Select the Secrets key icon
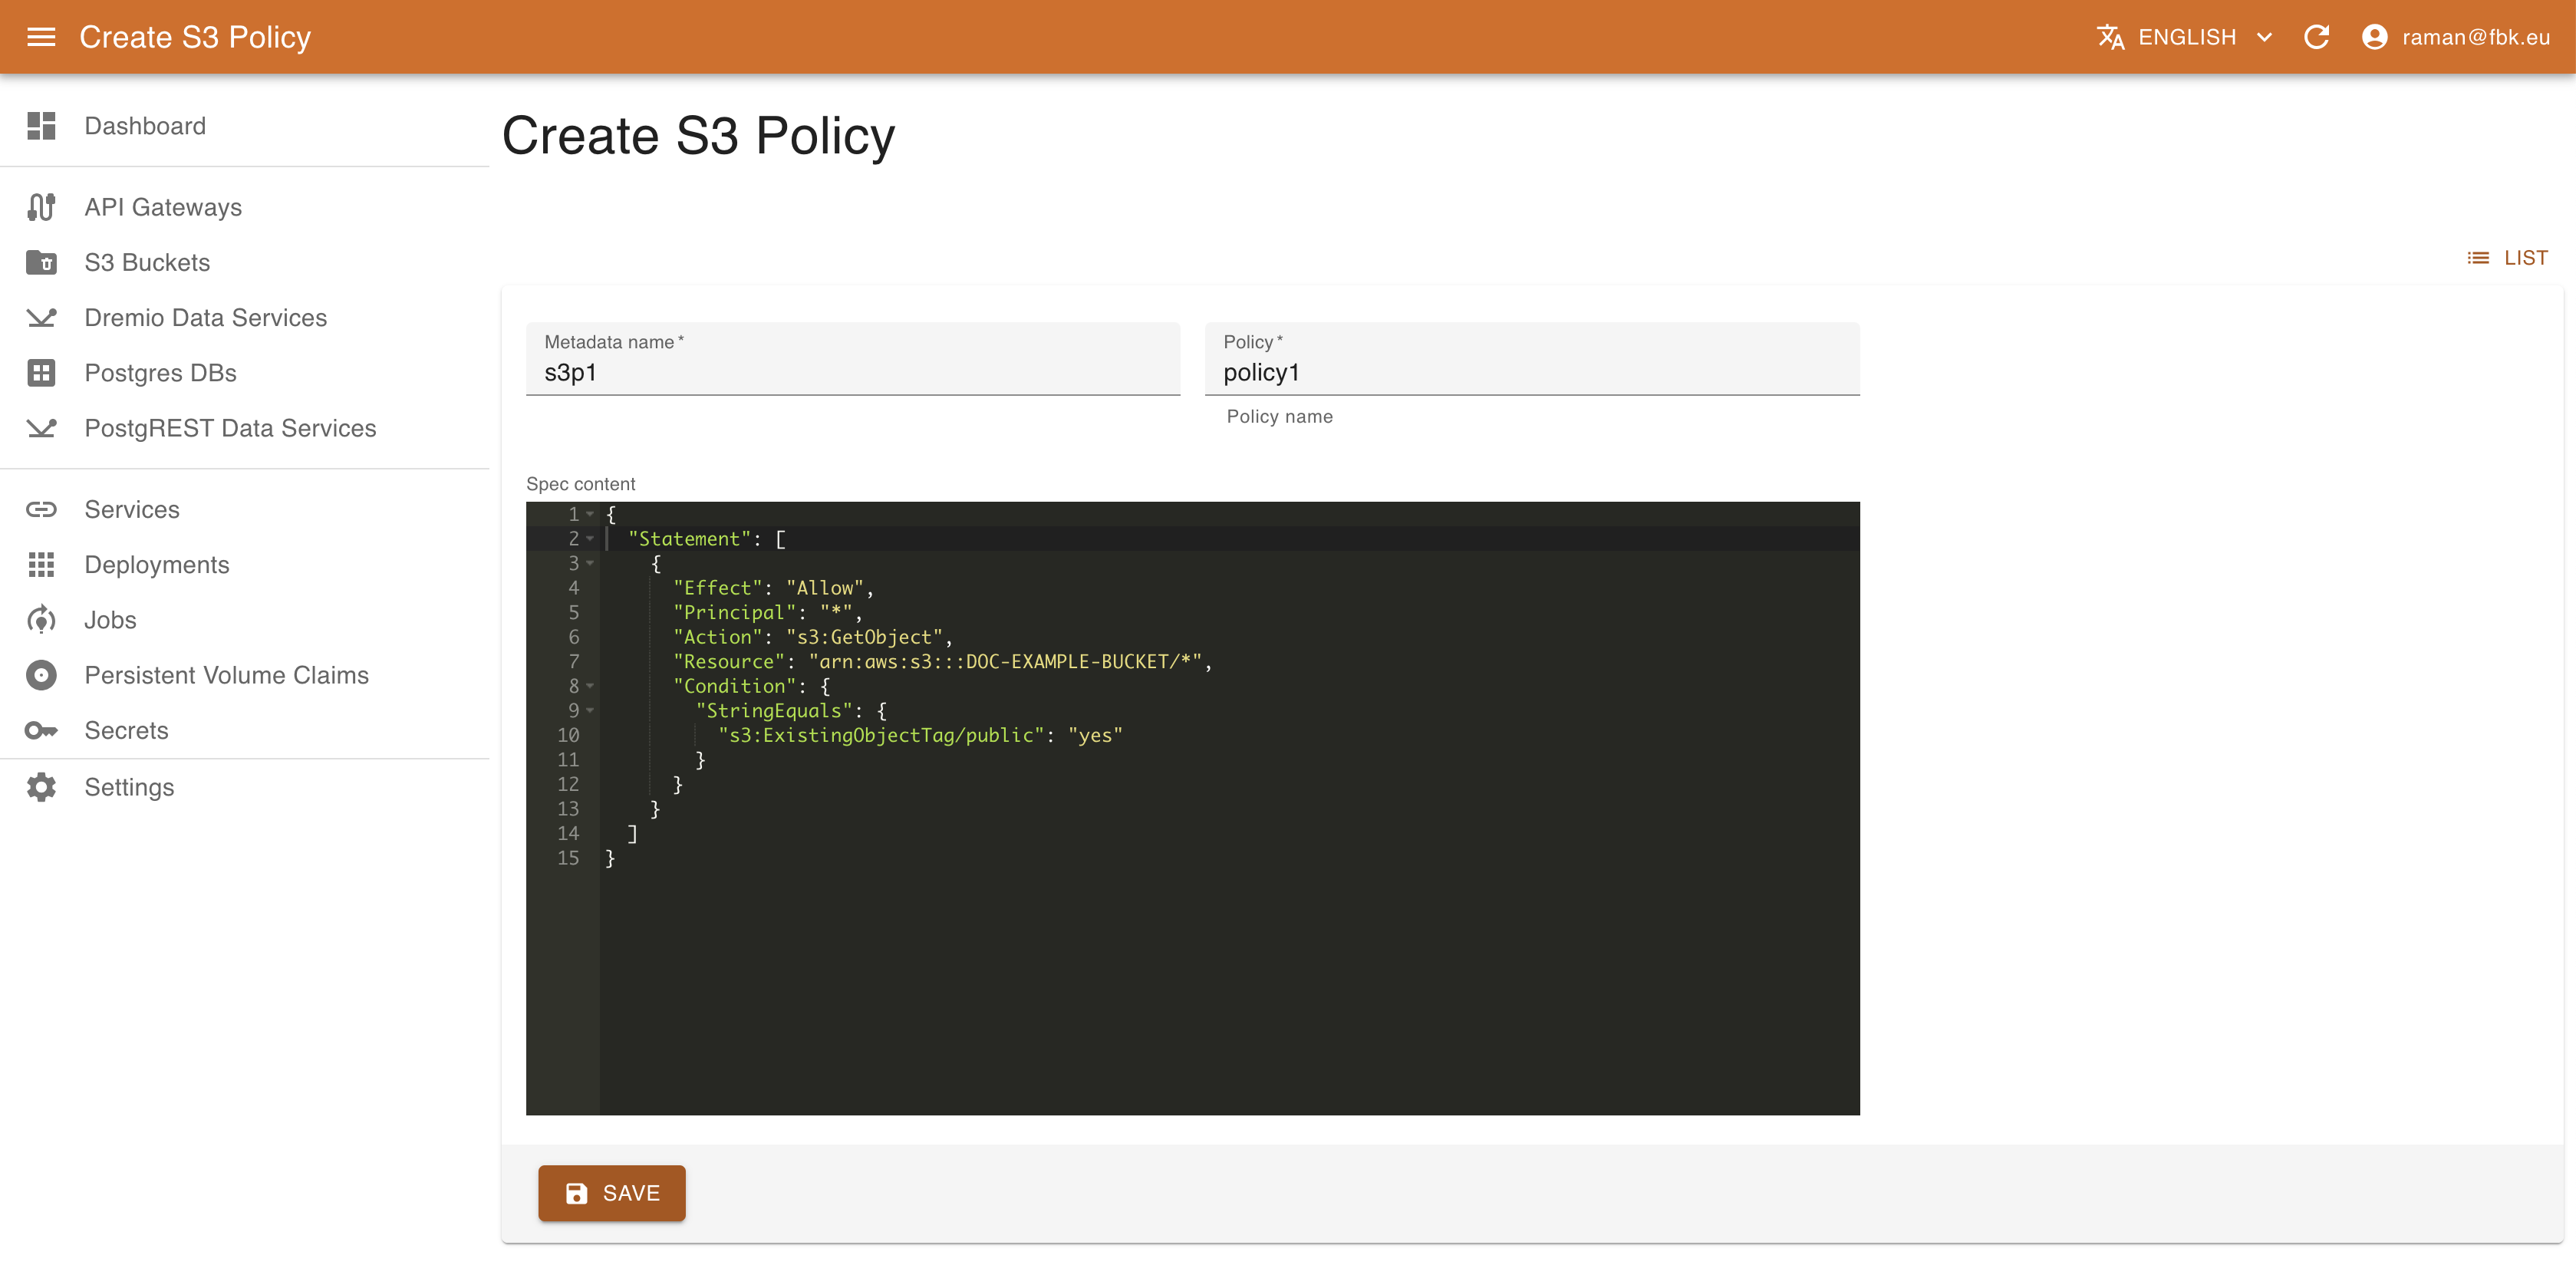The image size is (2576, 1275). click(41, 730)
